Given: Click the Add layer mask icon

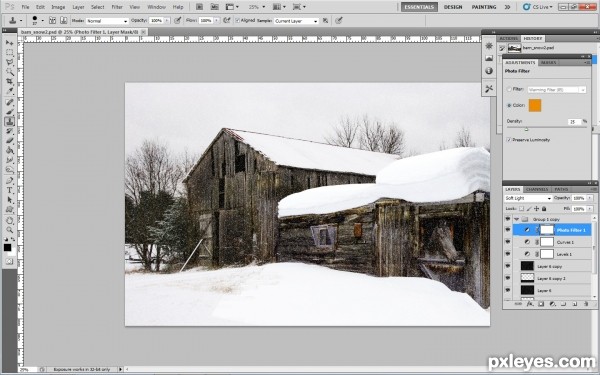Looking at the screenshot, I should pyautogui.click(x=541, y=304).
